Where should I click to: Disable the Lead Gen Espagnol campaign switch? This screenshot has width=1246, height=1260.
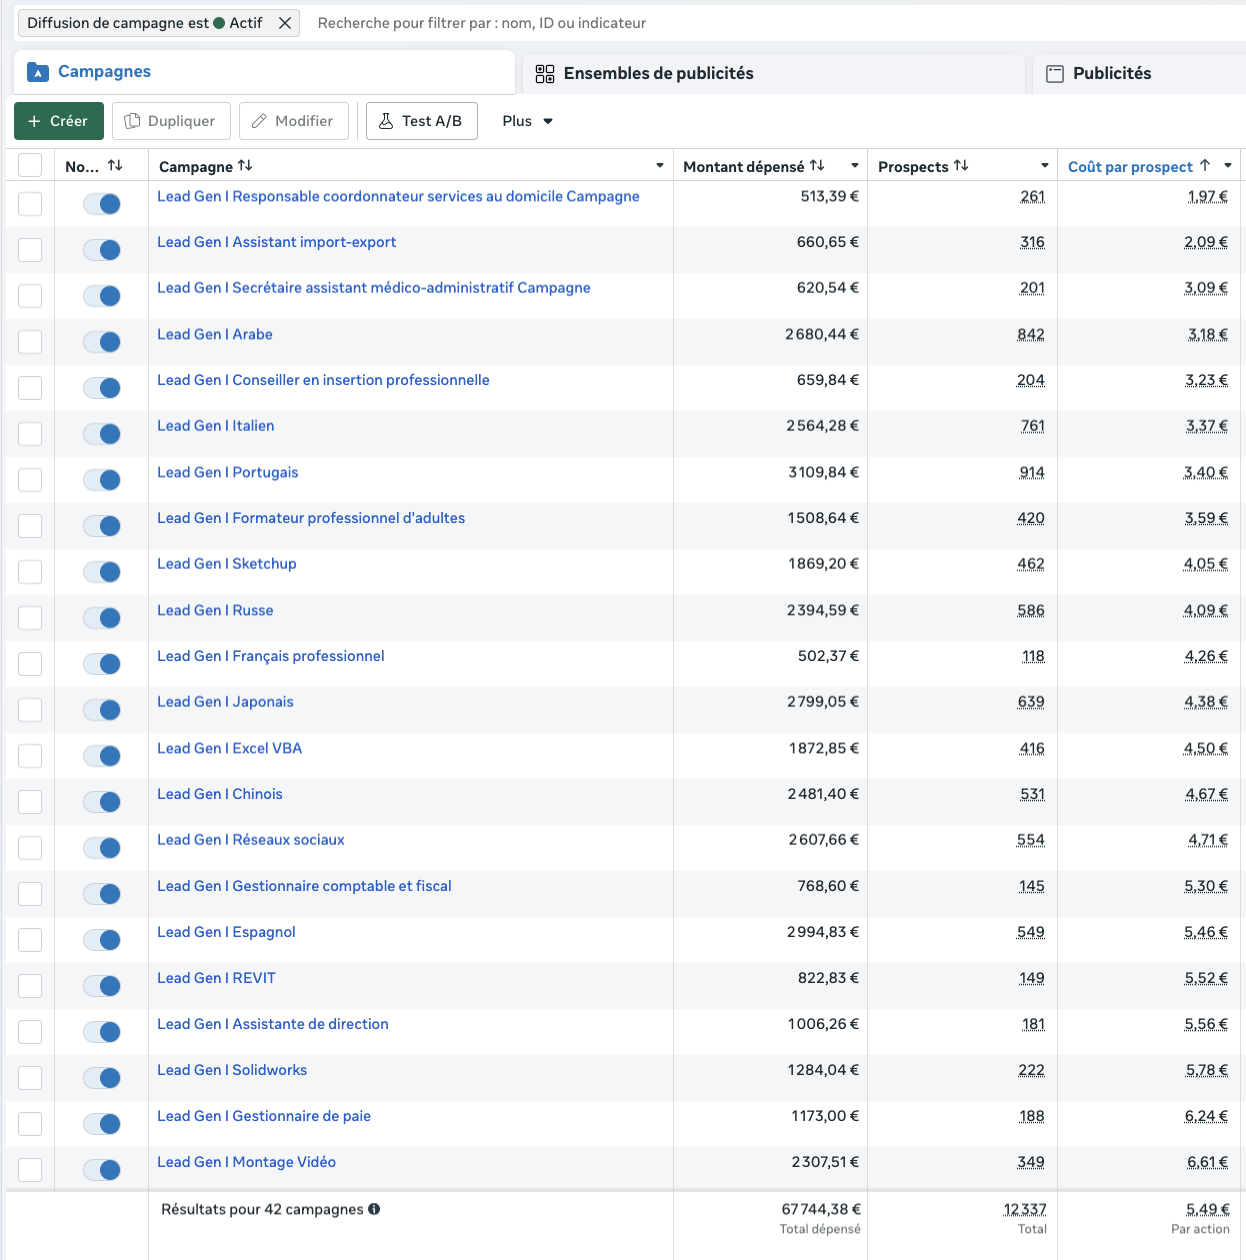(102, 940)
